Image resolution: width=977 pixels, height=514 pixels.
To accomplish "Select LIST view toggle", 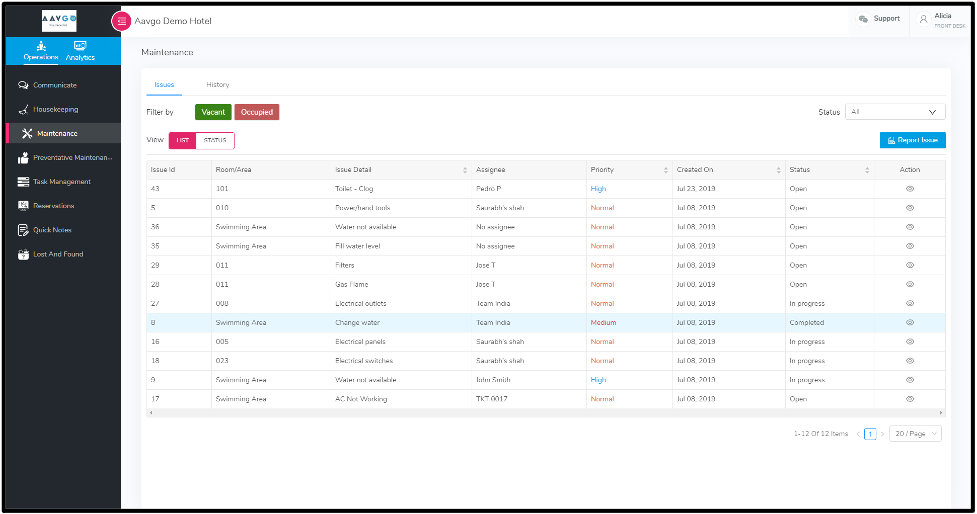I will (183, 140).
